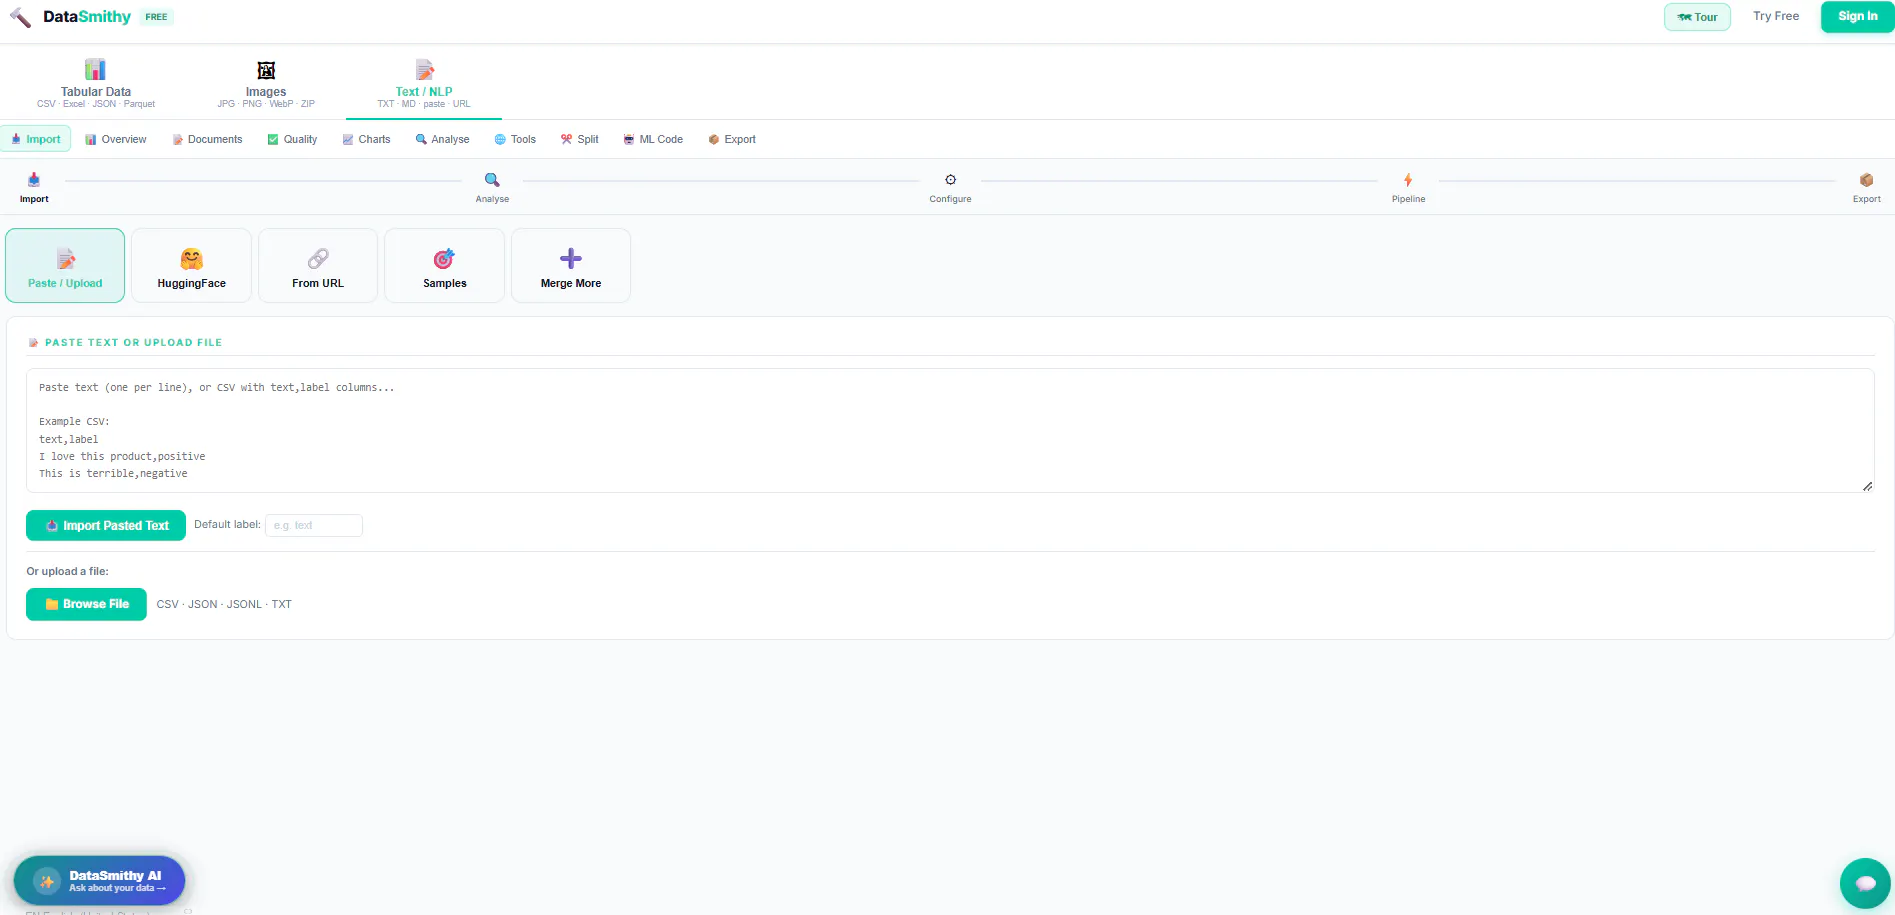The height and width of the screenshot is (915, 1895).
Task: Grab the text area resize handle
Action: tap(1867, 486)
